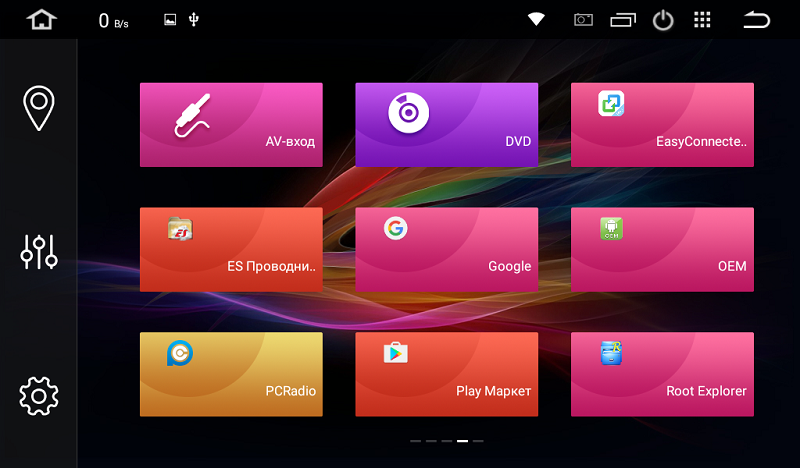Tap the image notification icon in the status bar
800x468 pixels.
170,19
